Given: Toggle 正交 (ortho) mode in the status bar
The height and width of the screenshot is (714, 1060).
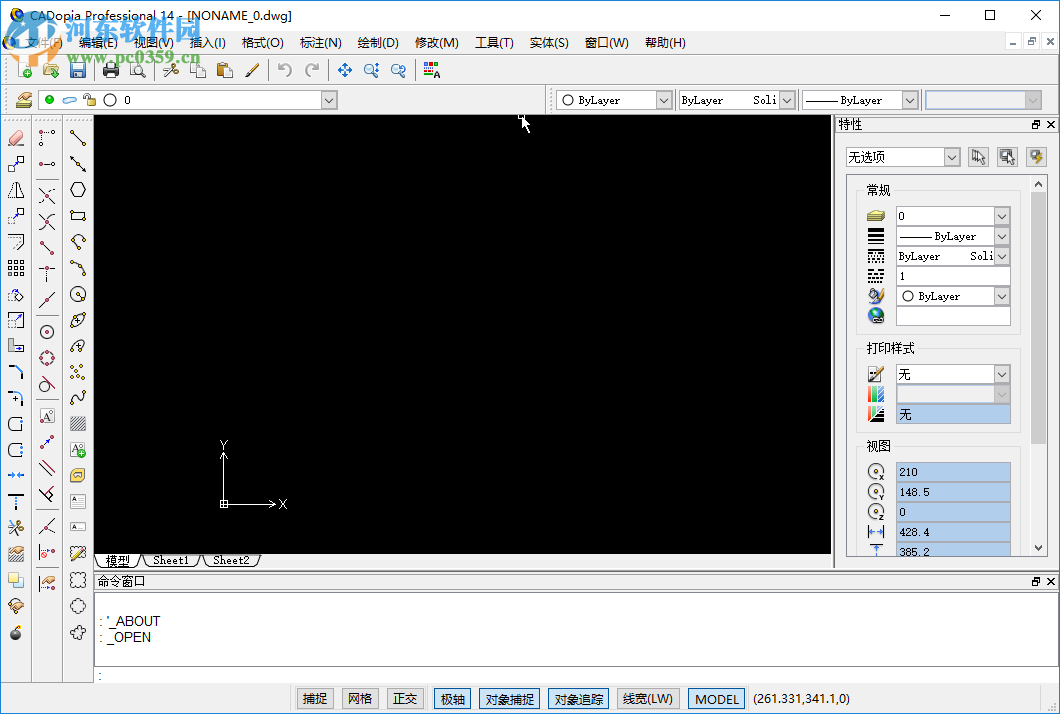Looking at the screenshot, I should [x=405, y=698].
